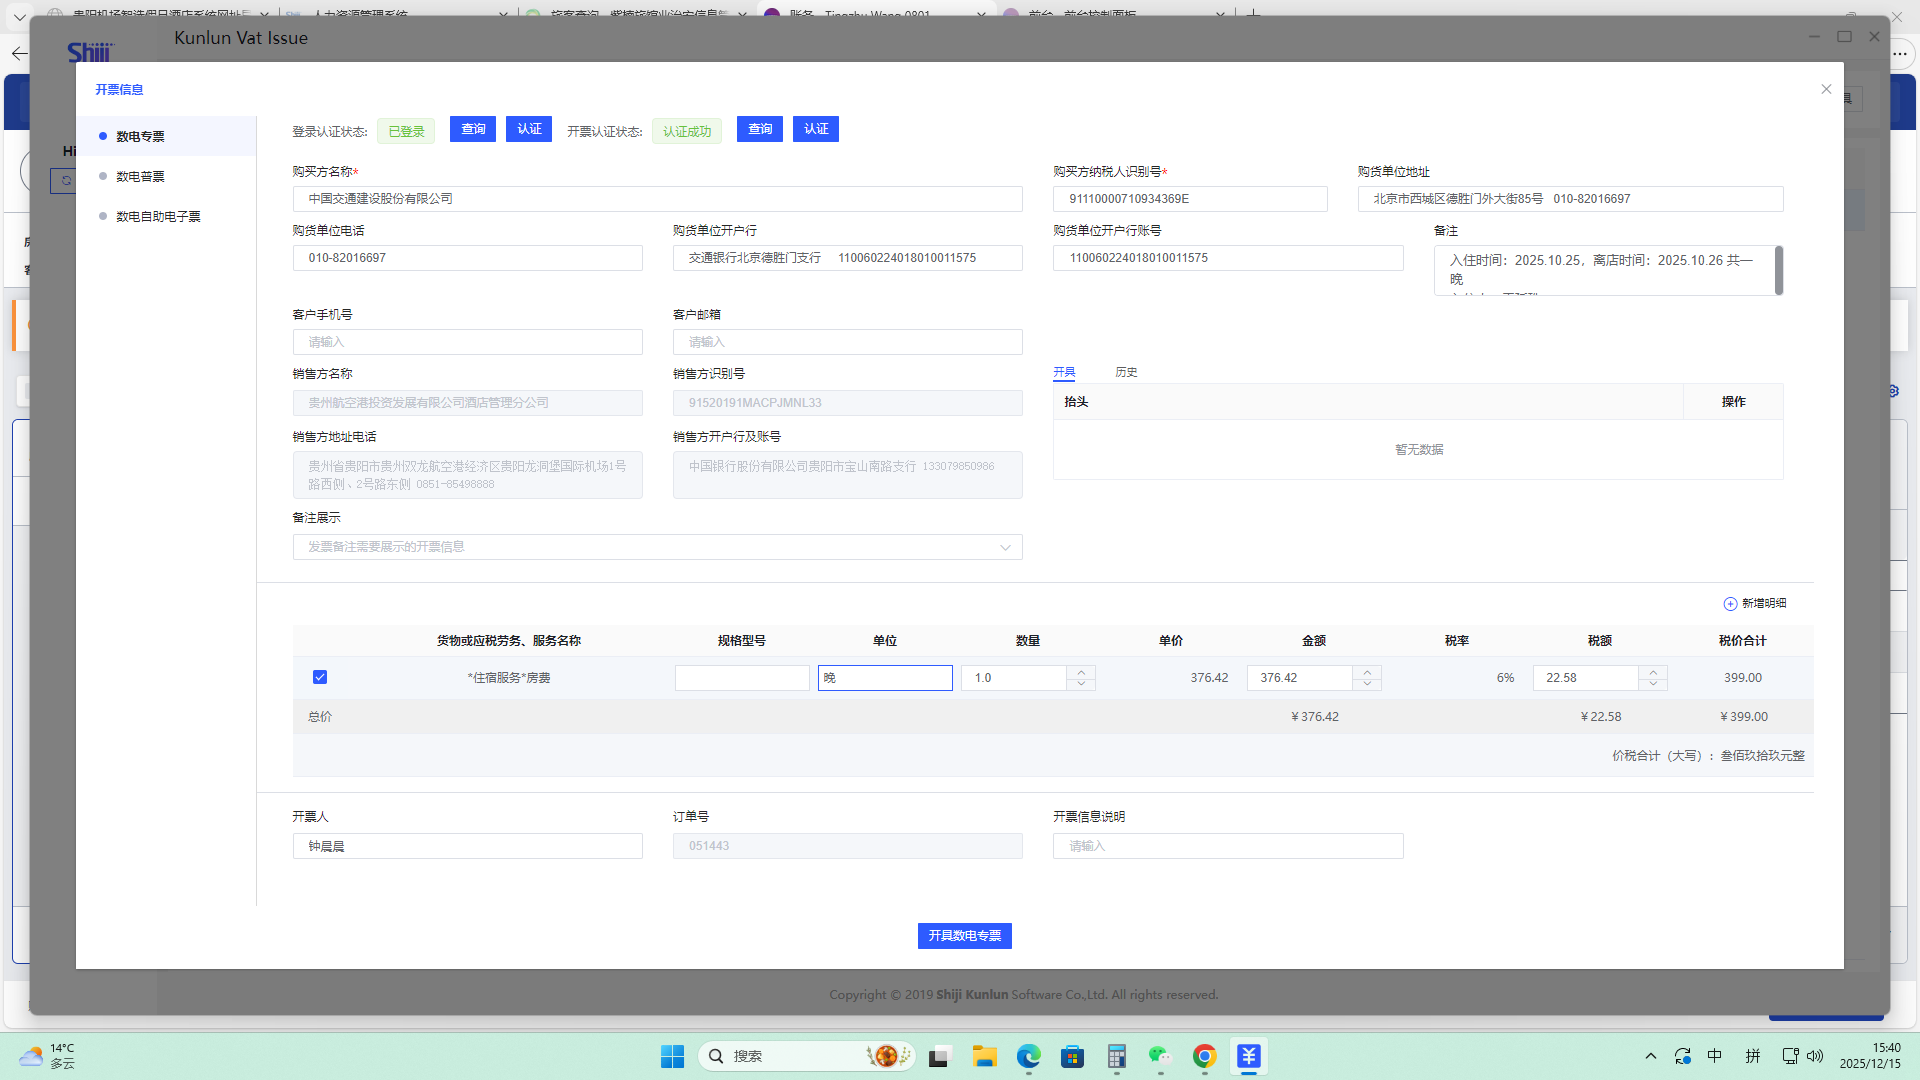
Task: Switch to the 开具 tab
Action: click(1064, 372)
